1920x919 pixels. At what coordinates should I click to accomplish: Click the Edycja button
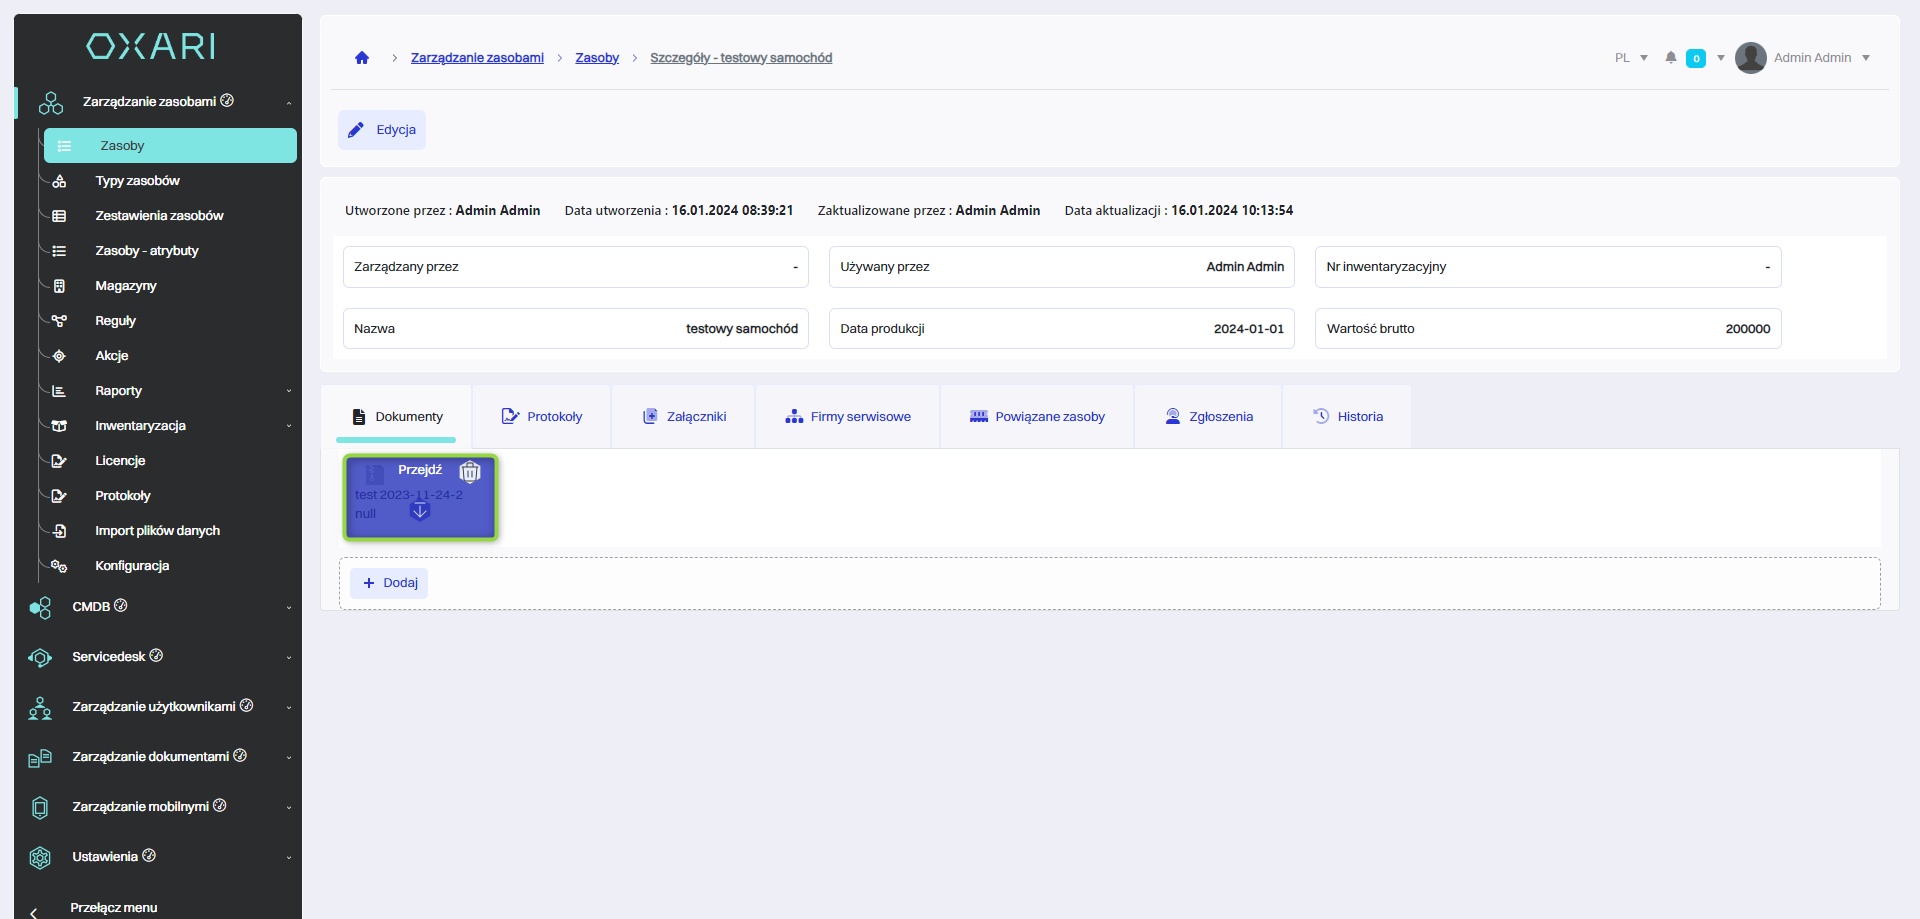[x=382, y=130]
